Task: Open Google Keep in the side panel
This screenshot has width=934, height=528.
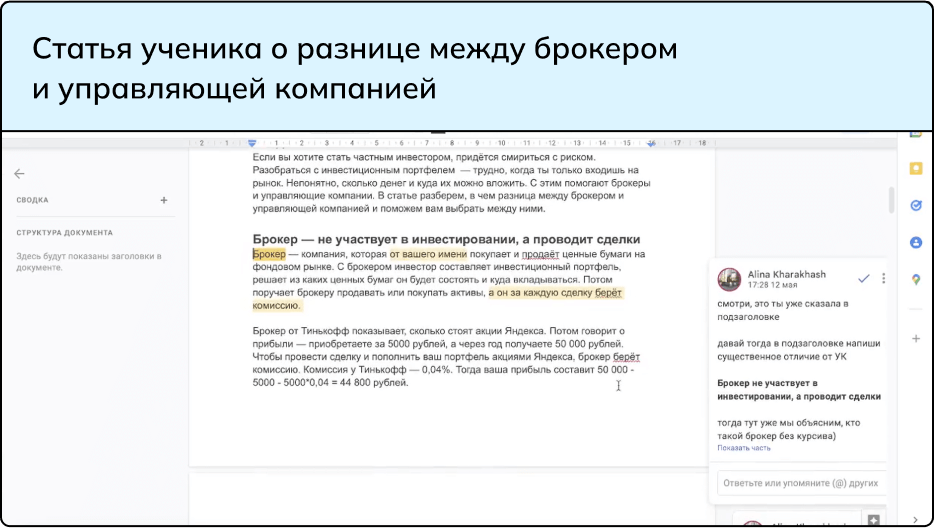Action: [x=916, y=169]
